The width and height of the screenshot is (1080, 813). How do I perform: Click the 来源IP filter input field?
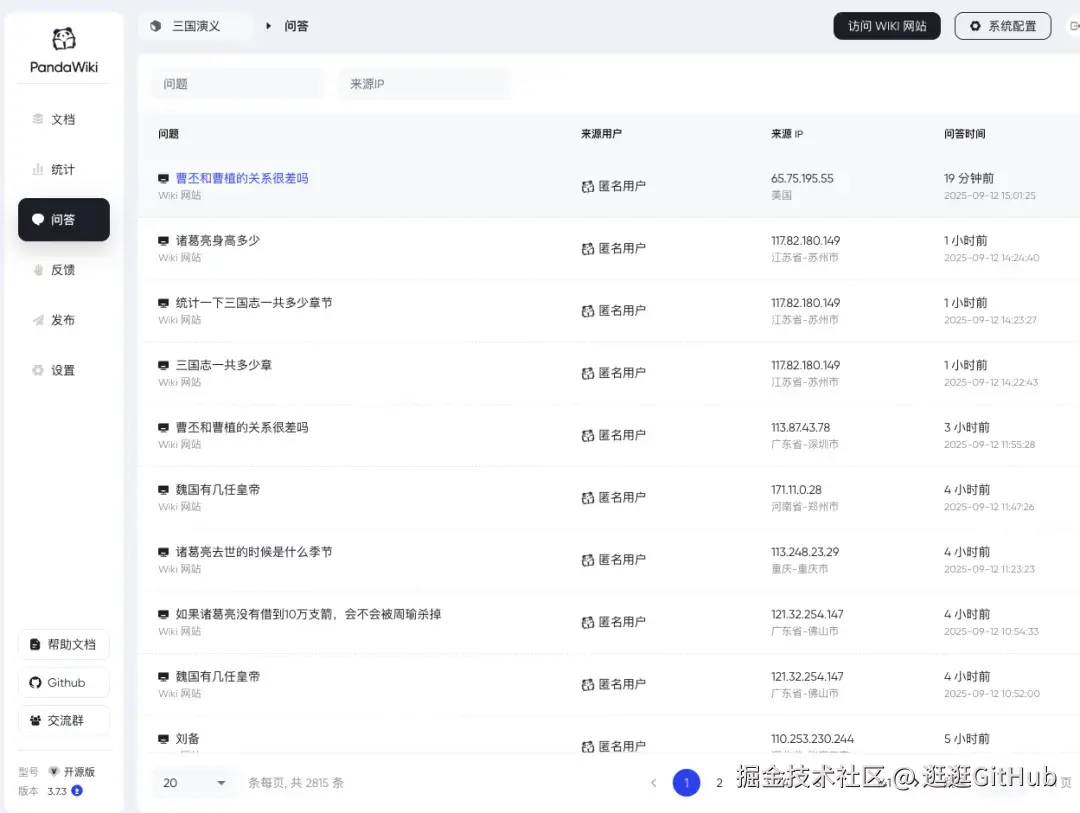pos(424,84)
